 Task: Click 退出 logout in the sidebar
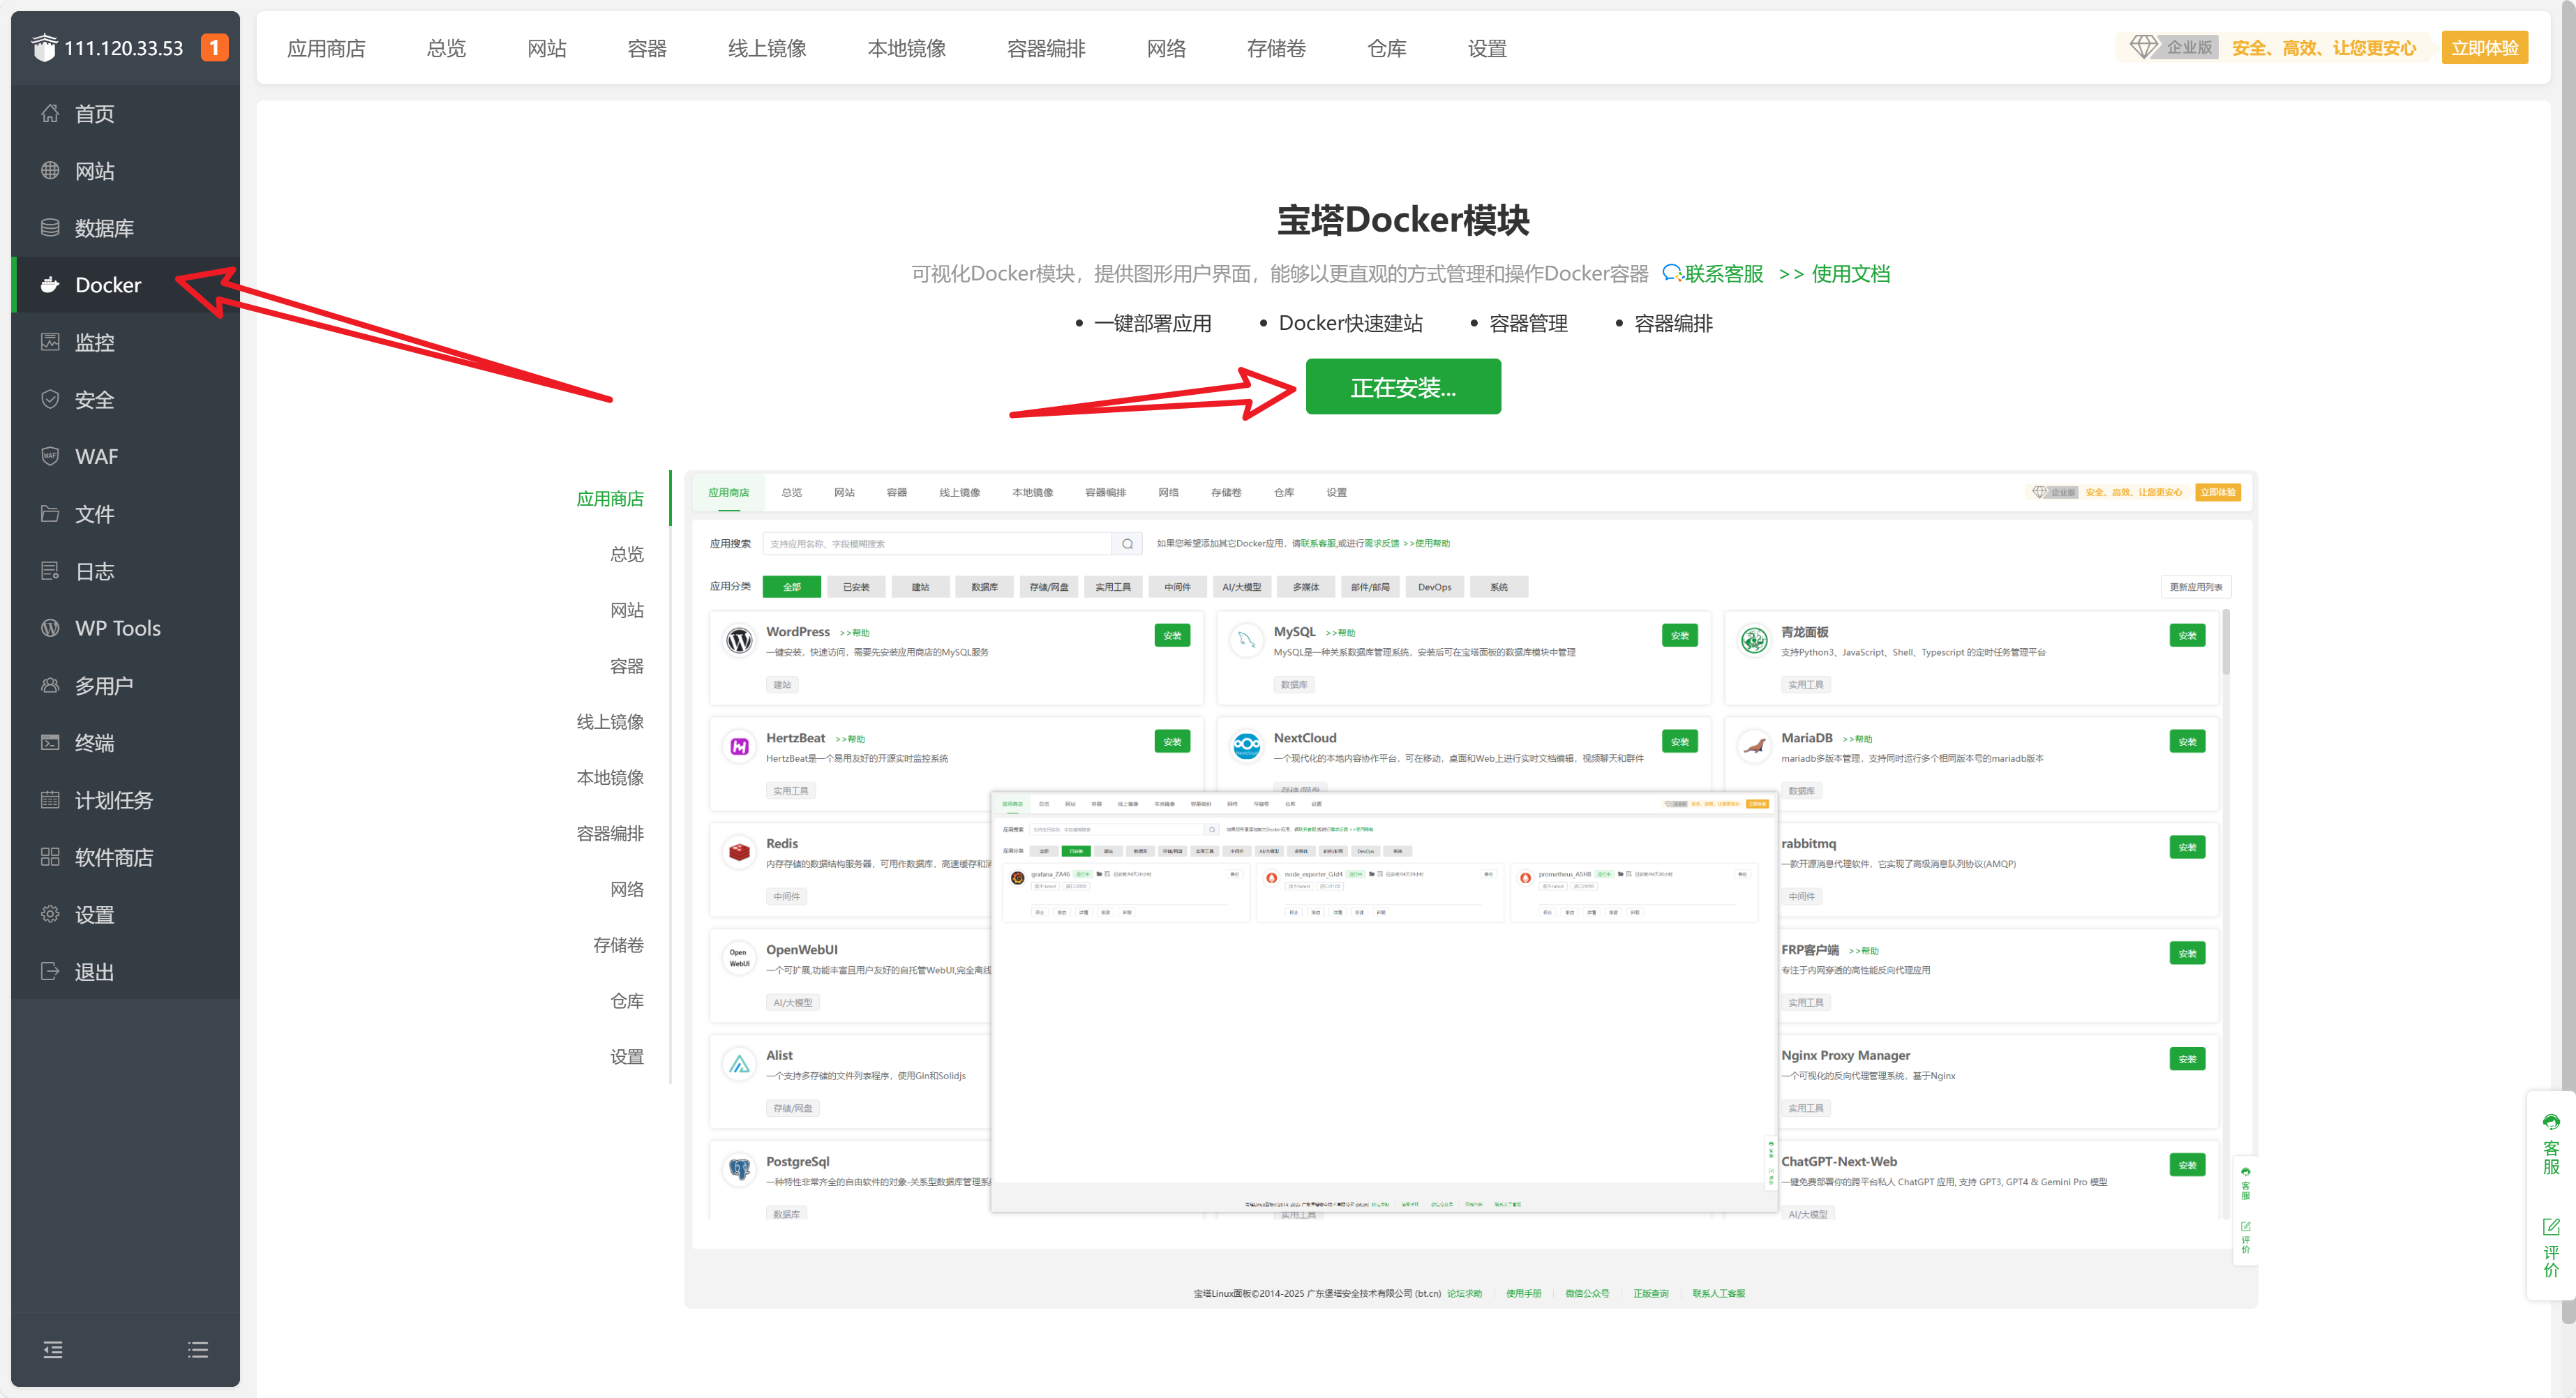125,972
